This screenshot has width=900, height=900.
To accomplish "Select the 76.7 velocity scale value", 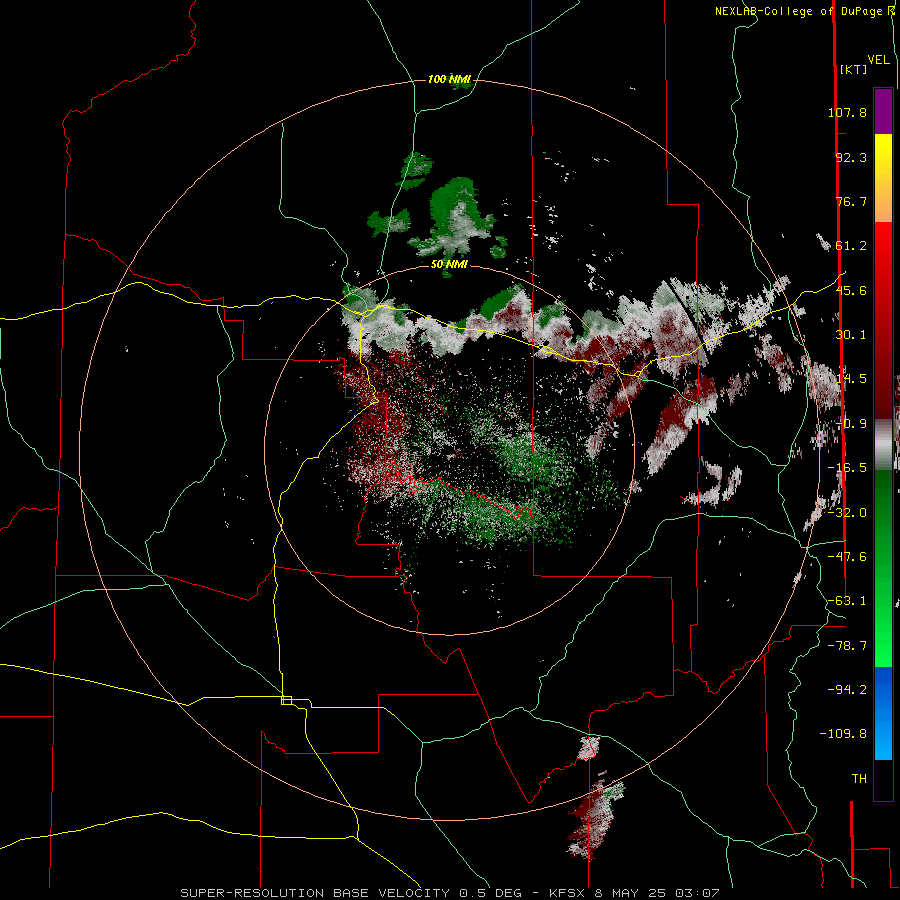I will [851, 201].
